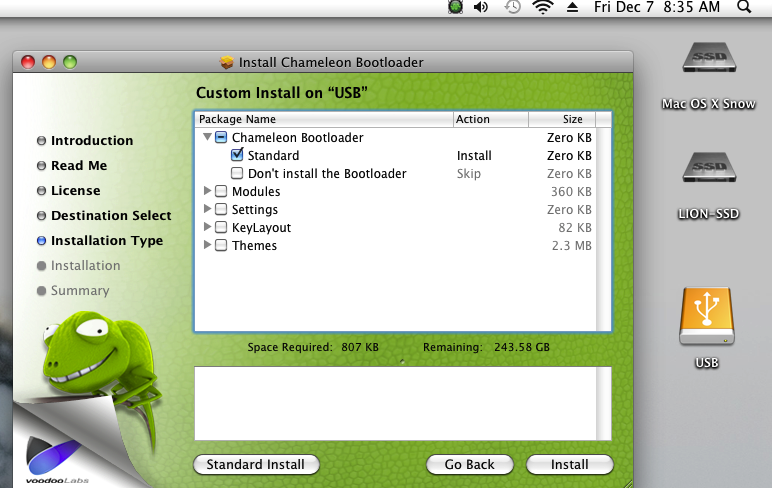
Task: Click the Themes size 2.3 MB
Action: pyautogui.click(x=572, y=245)
